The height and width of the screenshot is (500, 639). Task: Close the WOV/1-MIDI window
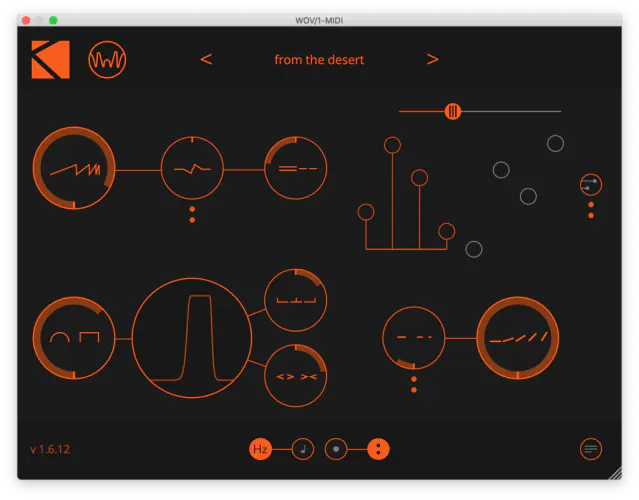(x=26, y=20)
